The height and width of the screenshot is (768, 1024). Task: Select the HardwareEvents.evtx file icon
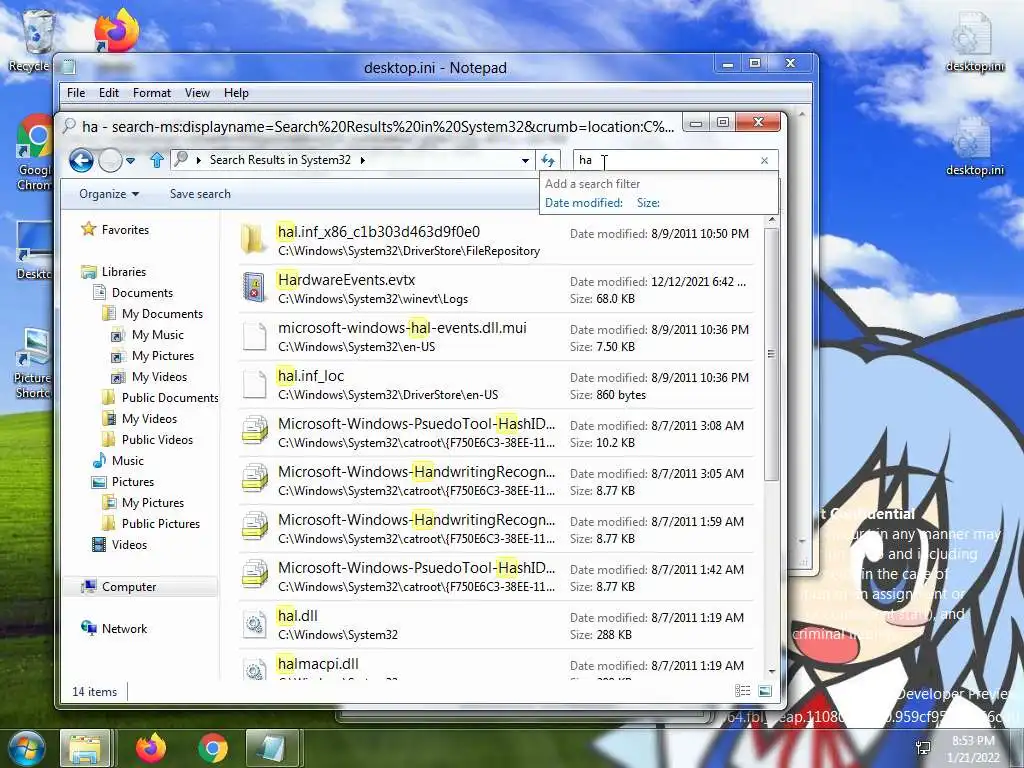tap(253, 288)
